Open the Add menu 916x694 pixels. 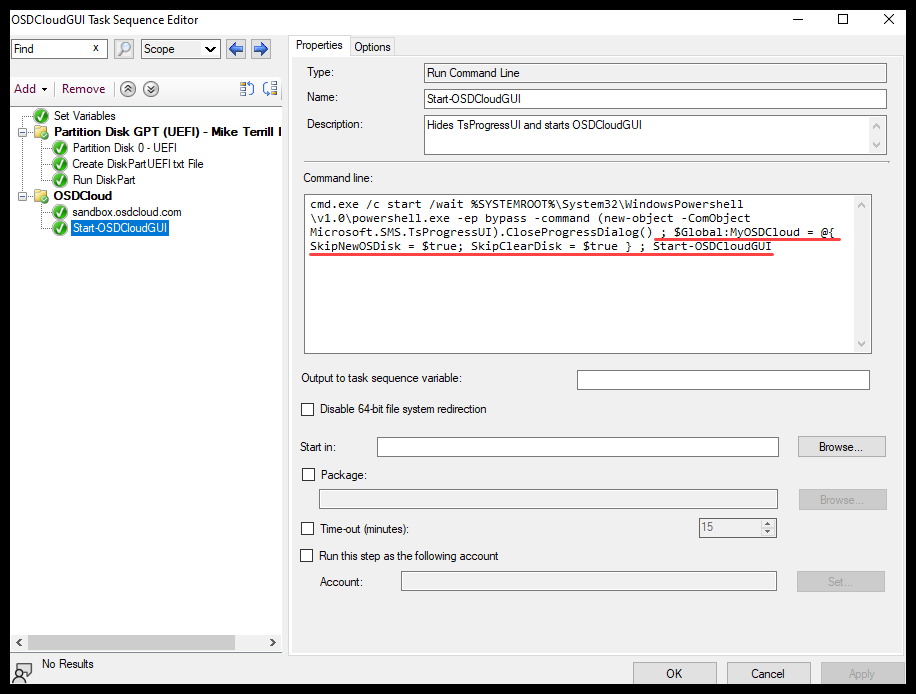[29, 89]
